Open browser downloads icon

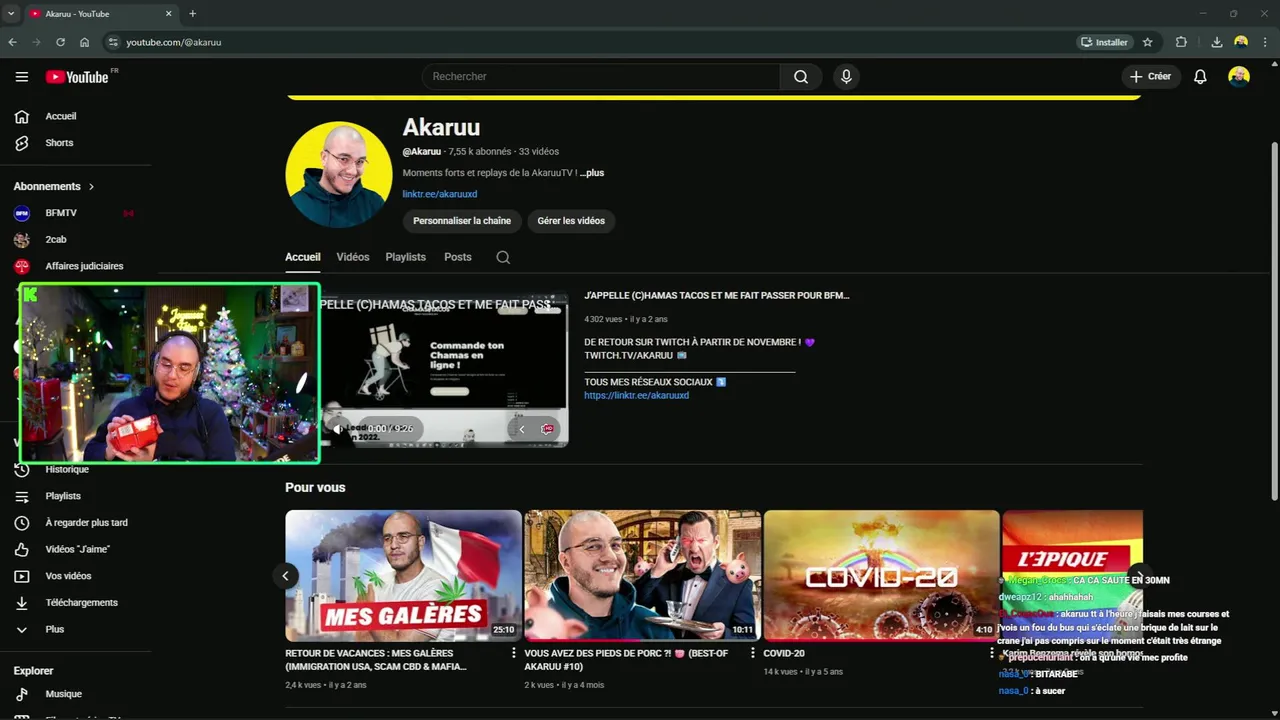(x=1217, y=42)
